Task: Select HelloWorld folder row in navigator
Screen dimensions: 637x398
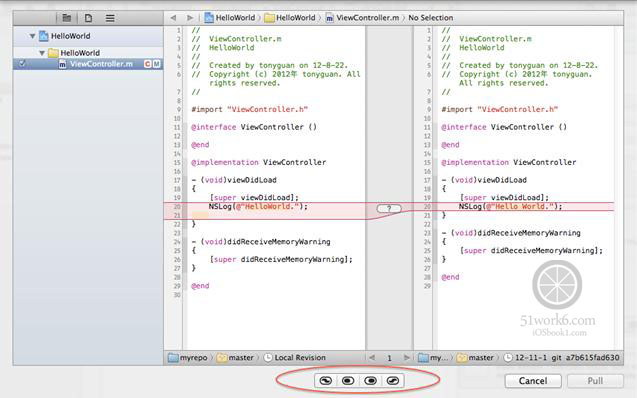Action: click(x=88, y=53)
